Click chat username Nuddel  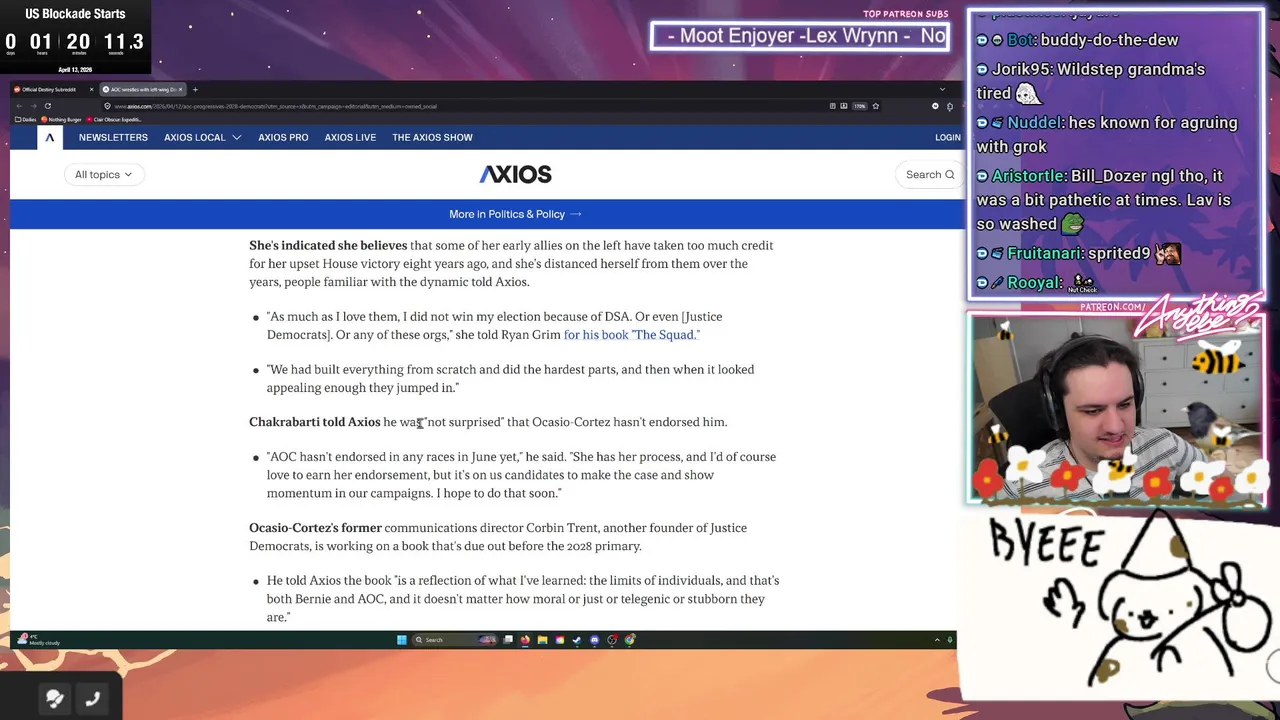click(x=1033, y=123)
